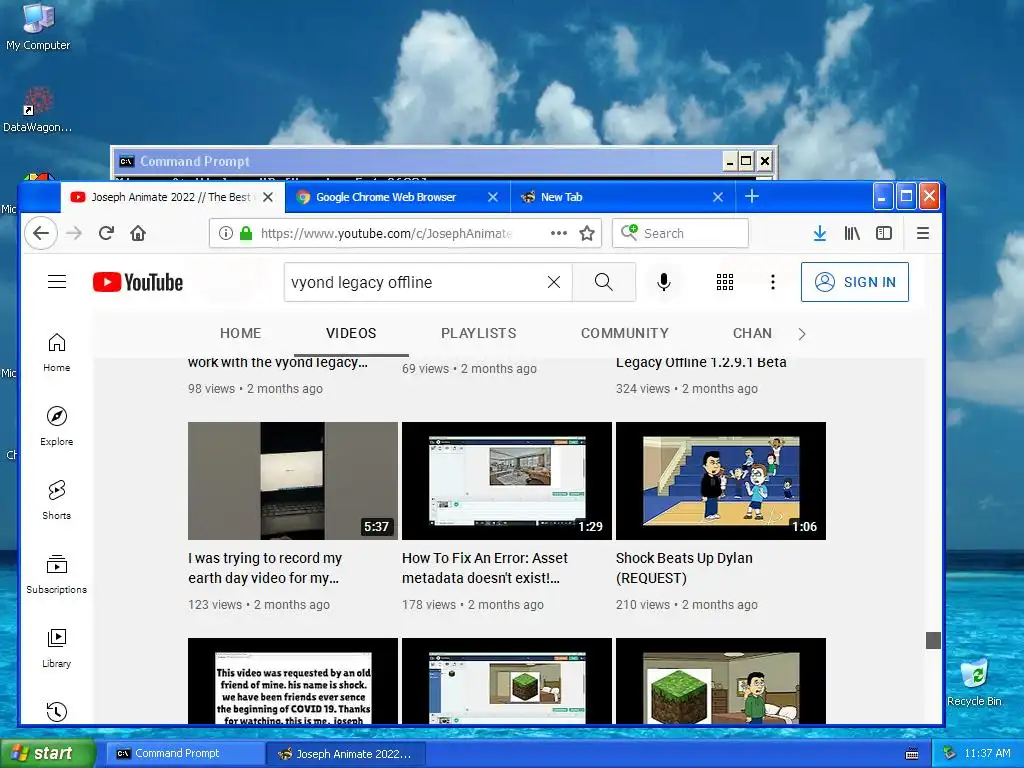Click the browser Forward arrow button
The image size is (1024, 768).
click(74, 233)
